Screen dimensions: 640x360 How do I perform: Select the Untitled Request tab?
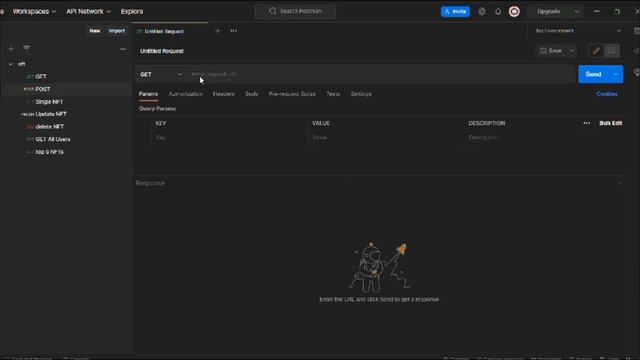click(x=170, y=31)
